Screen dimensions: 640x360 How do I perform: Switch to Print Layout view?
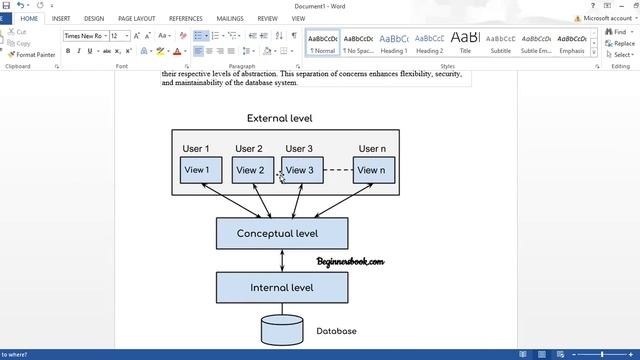pos(542,354)
